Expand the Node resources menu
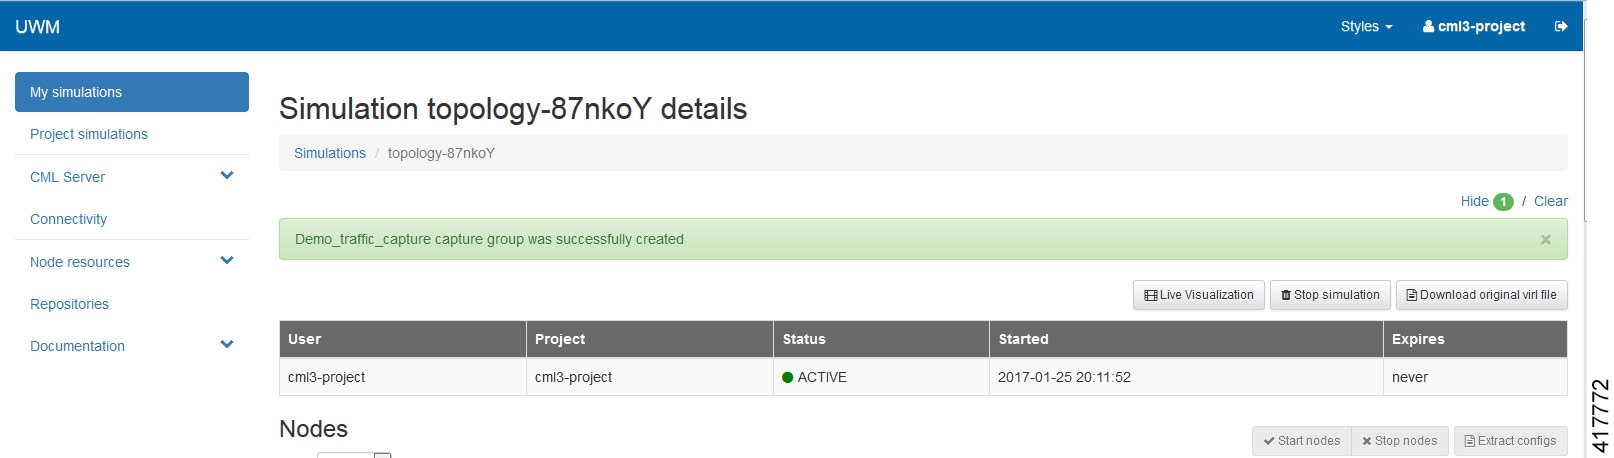The height and width of the screenshot is (458, 1614). click(227, 261)
